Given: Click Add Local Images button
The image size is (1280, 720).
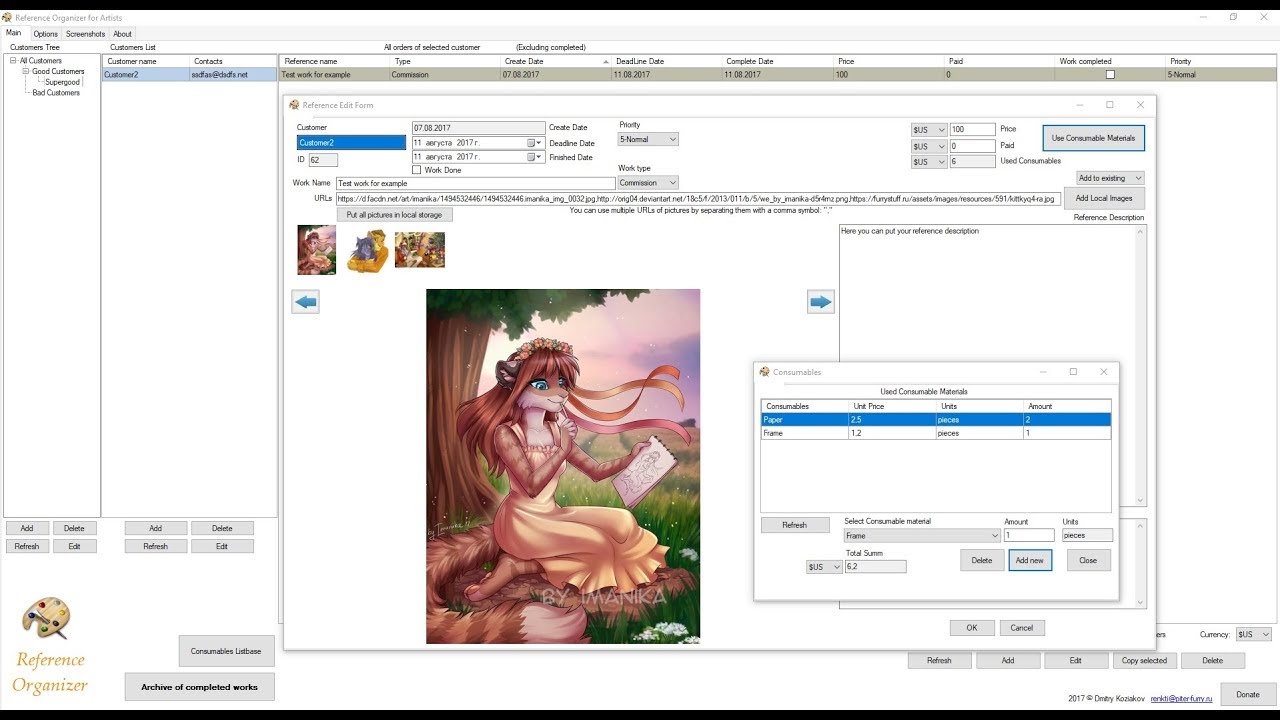Looking at the screenshot, I should coord(1104,198).
